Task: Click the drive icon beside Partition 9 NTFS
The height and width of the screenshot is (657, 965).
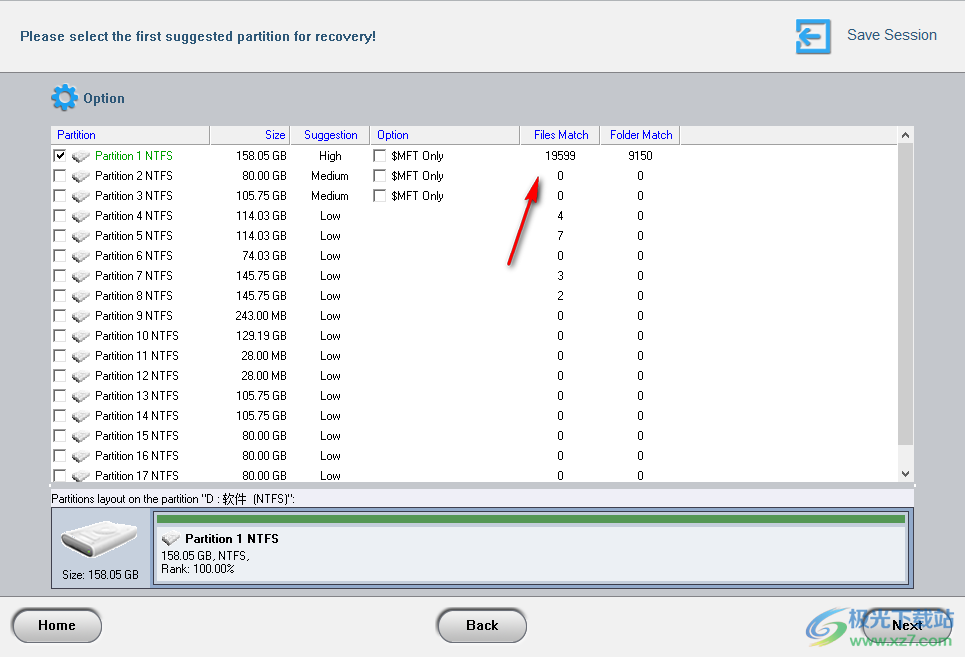Action: 81,316
